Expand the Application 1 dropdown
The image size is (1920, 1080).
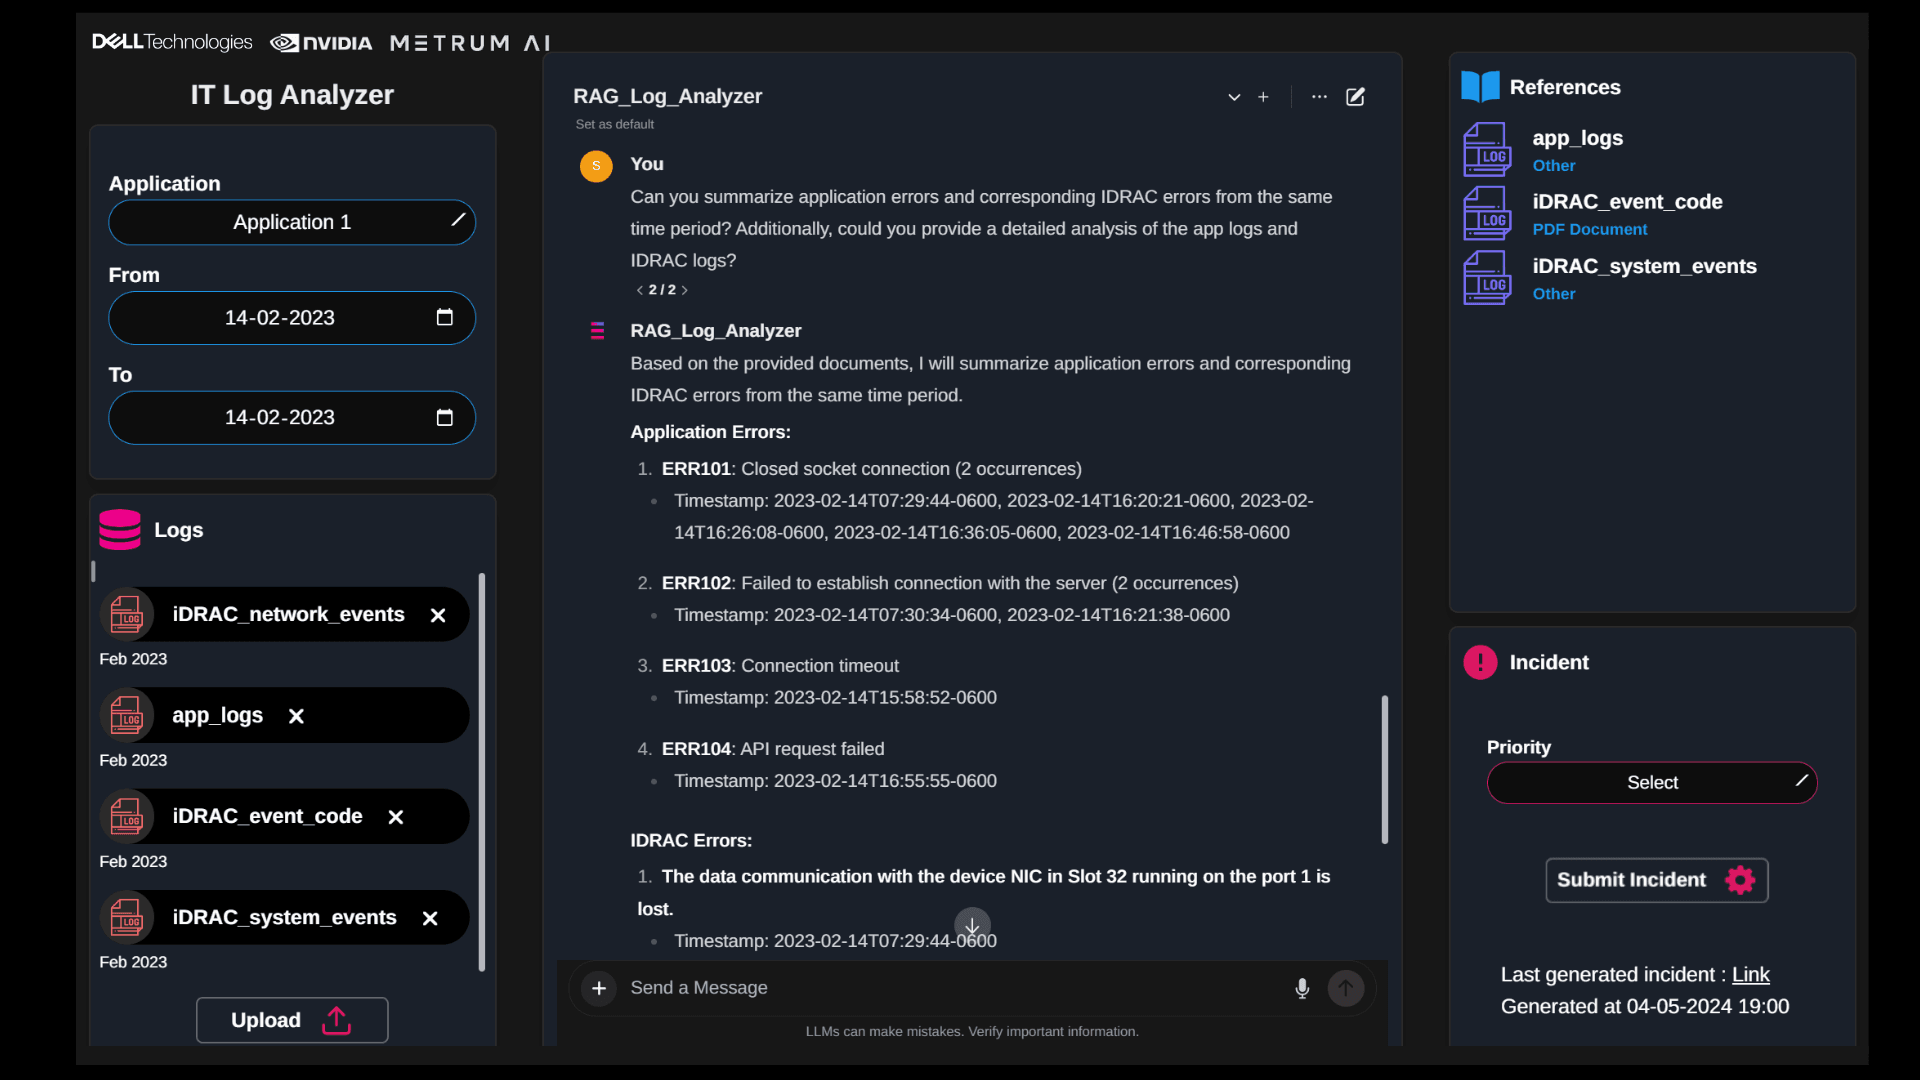pos(292,222)
